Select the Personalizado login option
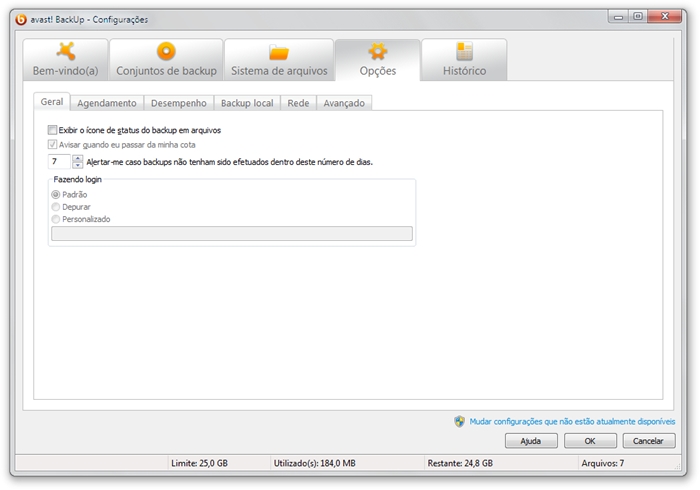Screen dimensions: 700x490 [55, 219]
